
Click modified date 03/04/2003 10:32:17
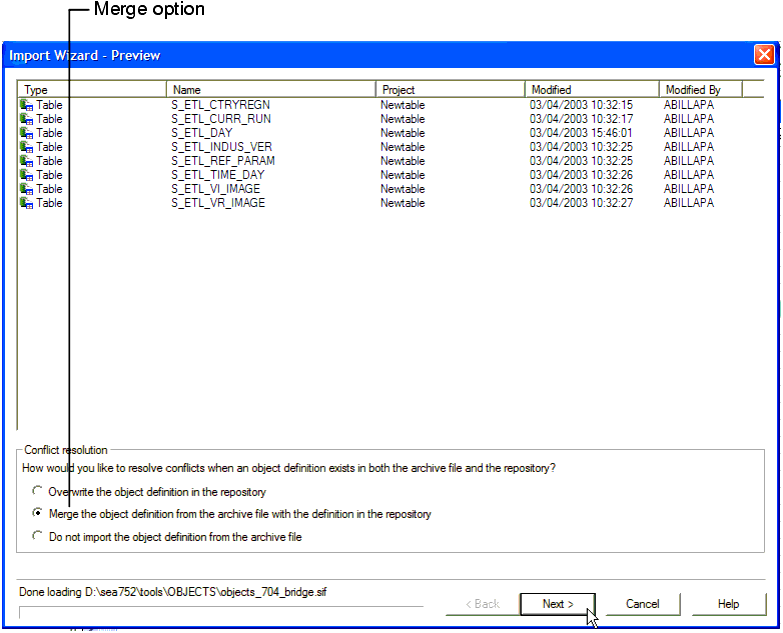pyautogui.click(x=581, y=119)
